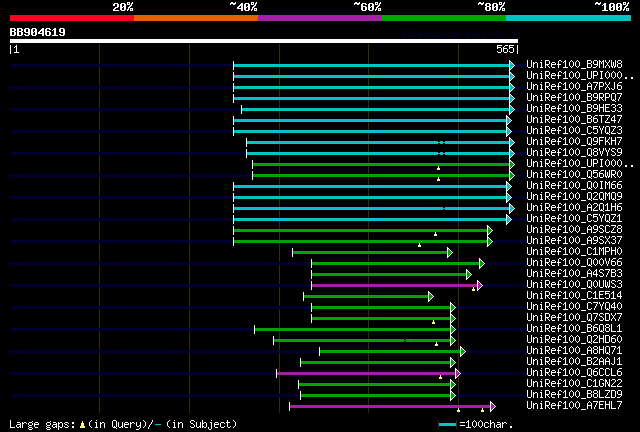This screenshot has width=640, height=432.
Task: Select the UniRef100_Q6CCL6 label
Action: pos(574,373)
